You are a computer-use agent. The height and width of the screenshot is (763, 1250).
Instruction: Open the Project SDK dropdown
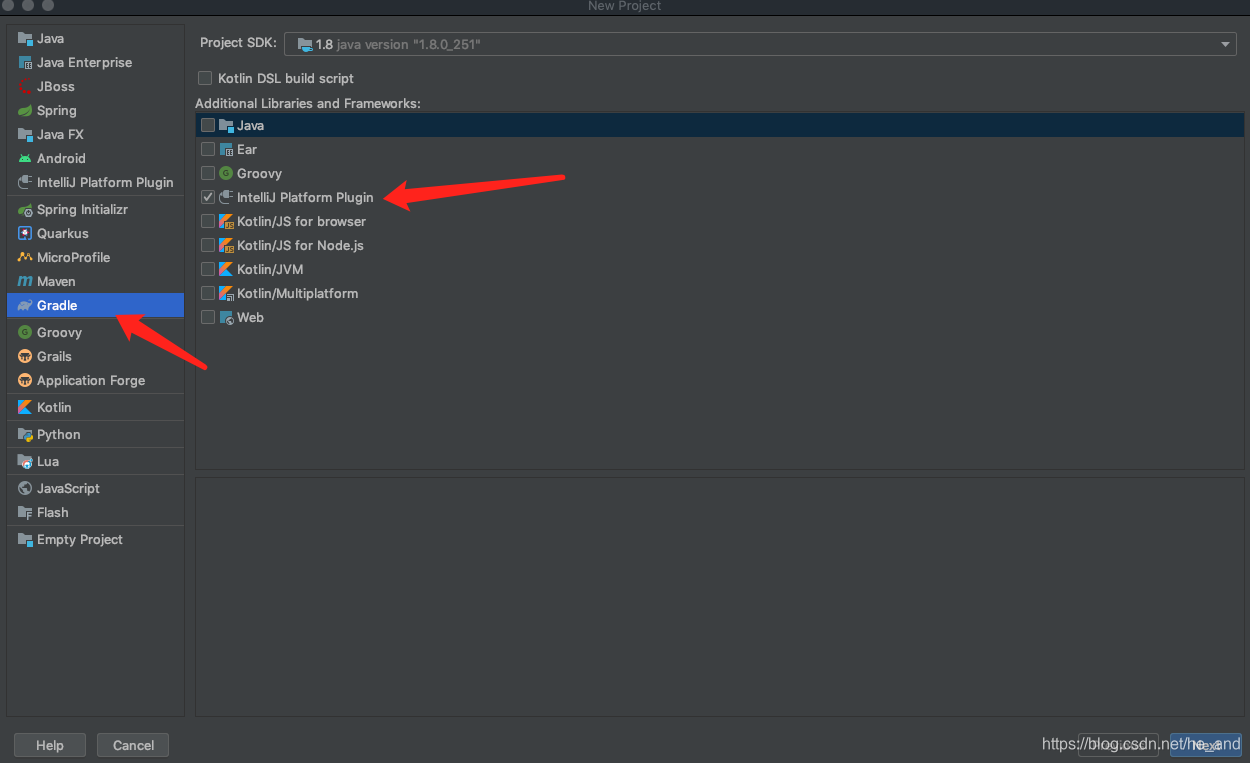point(761,44)
